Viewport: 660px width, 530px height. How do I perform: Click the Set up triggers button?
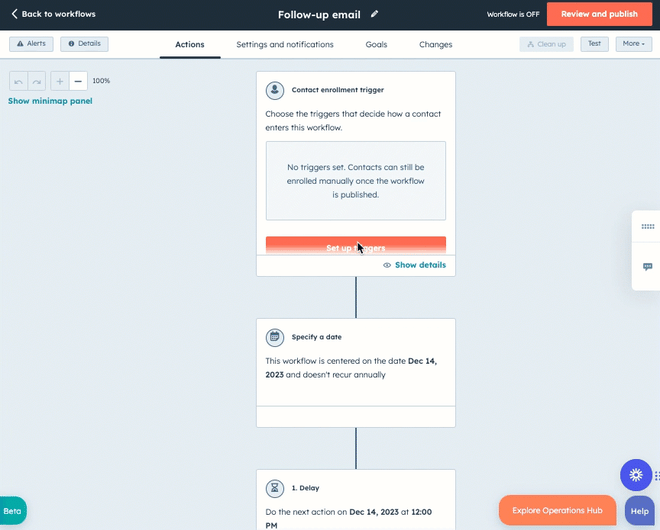pyautogui.click(x=356, y=245)
